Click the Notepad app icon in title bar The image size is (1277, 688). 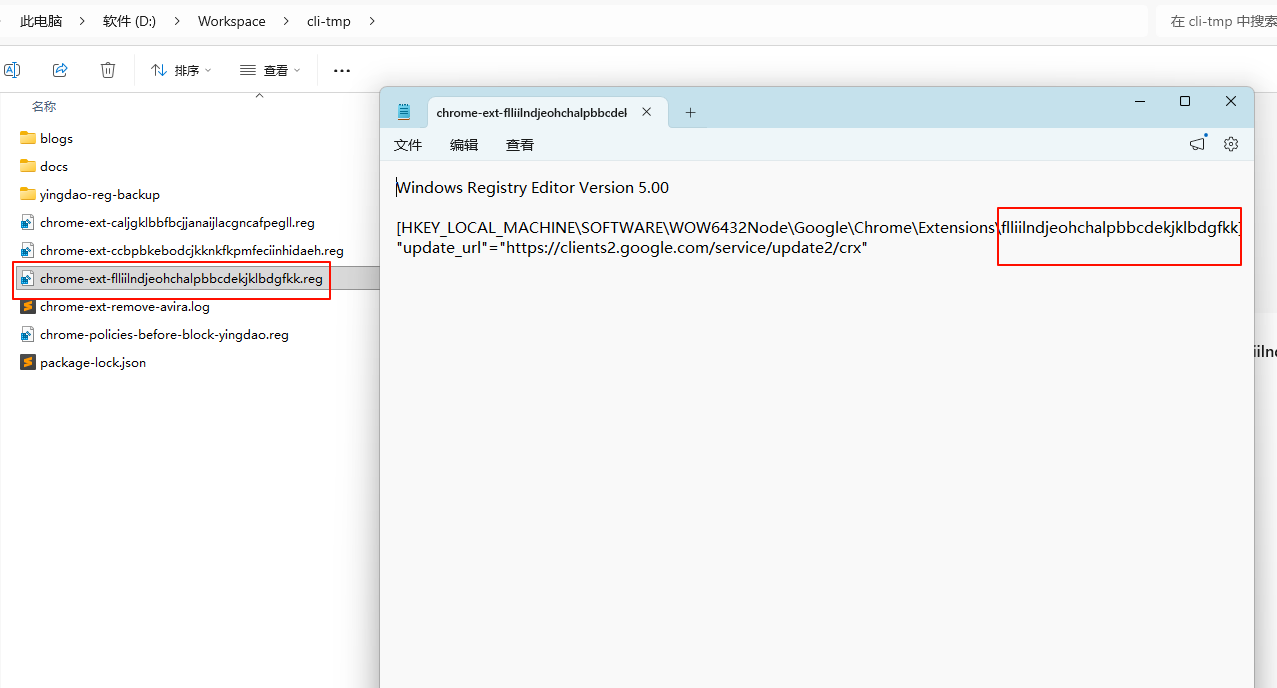pos(404,112)
